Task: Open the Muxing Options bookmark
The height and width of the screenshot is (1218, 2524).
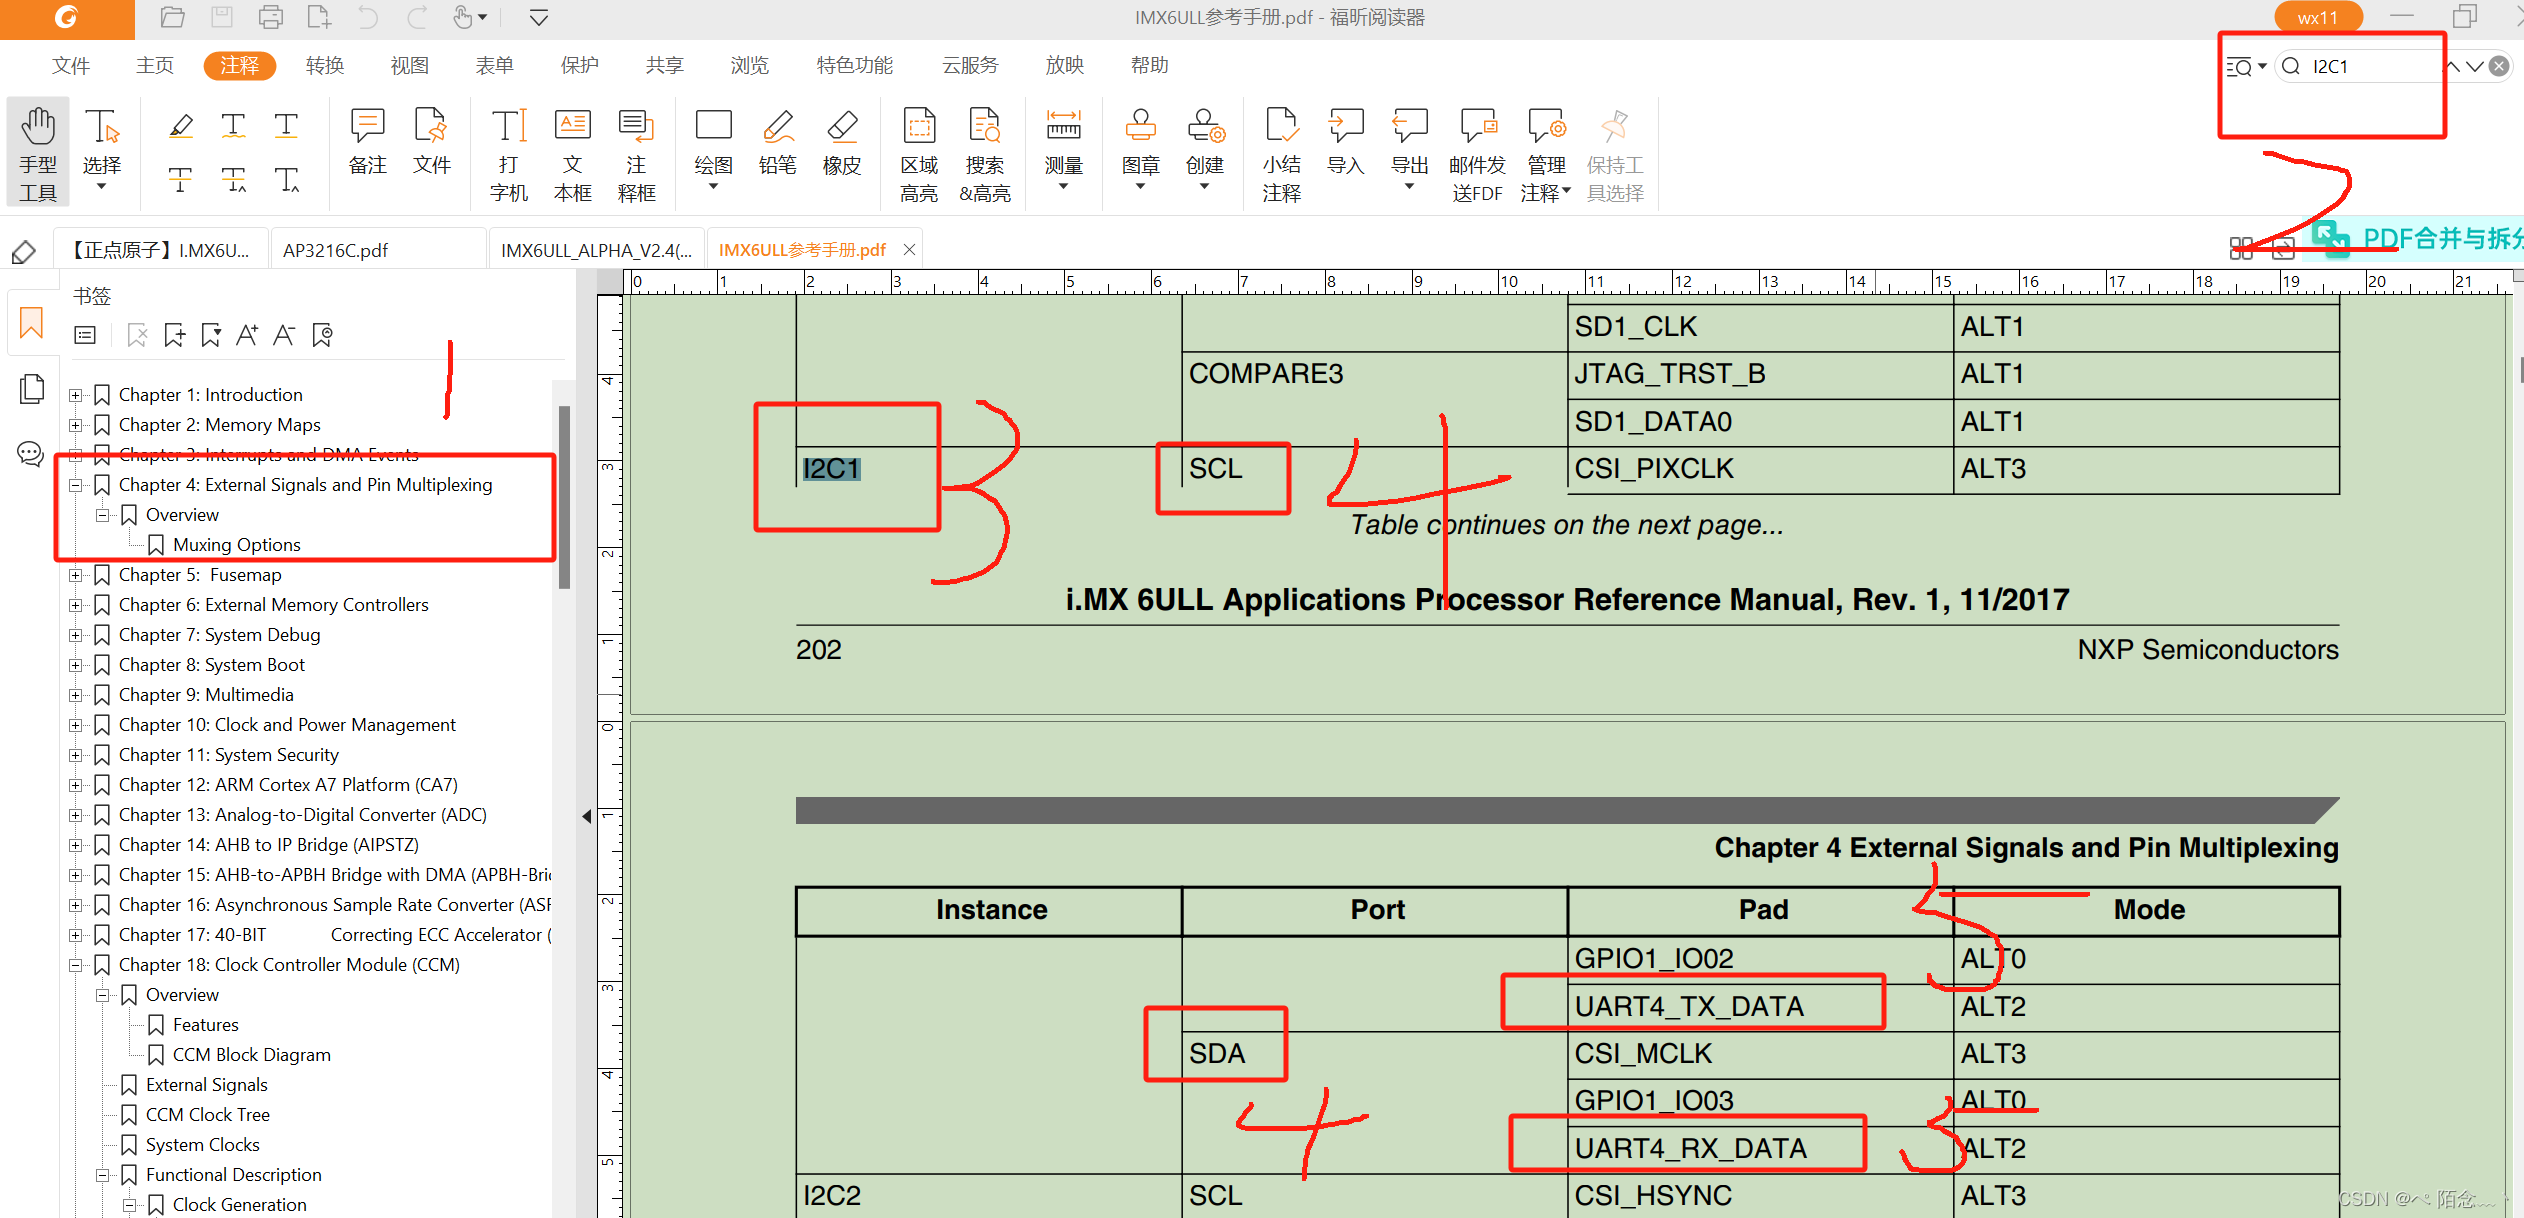Action: 236,545
